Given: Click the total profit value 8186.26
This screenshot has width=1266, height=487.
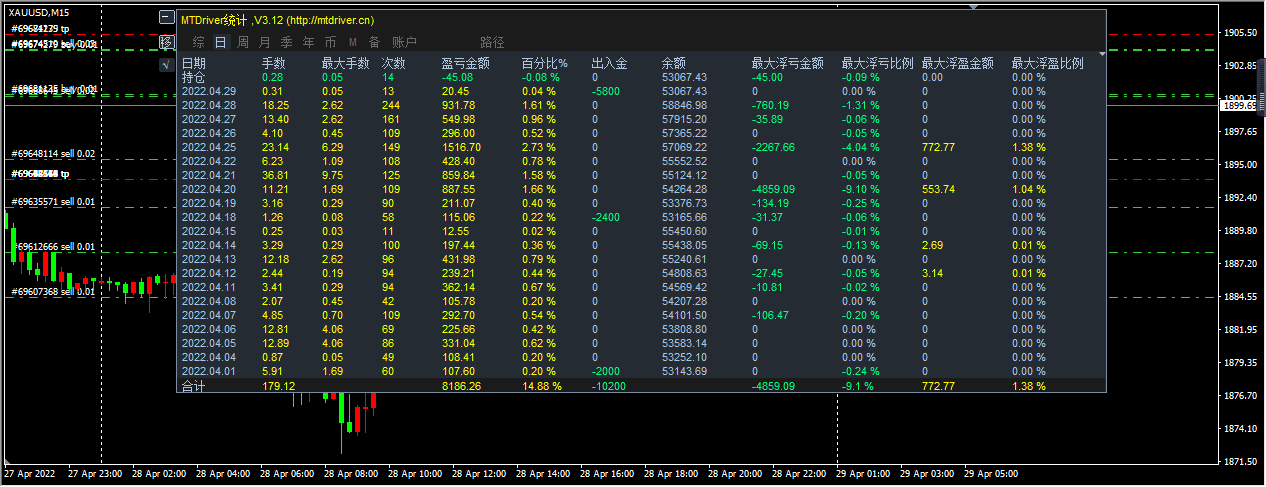Looking at the screenshot, I should click(461, 386).
